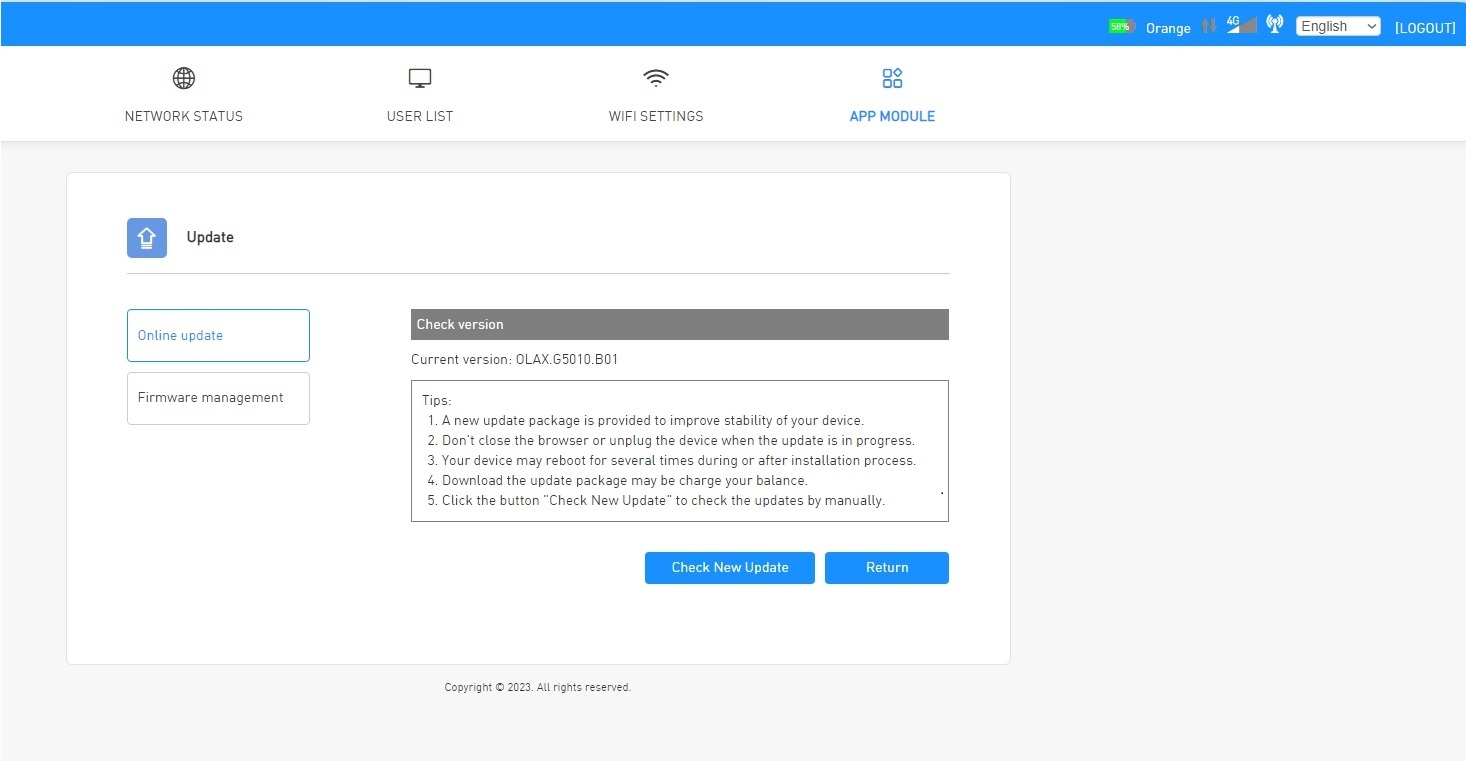1466x761 pixels.
Task: Open the English language dropdown
Action: (1338, 27)
